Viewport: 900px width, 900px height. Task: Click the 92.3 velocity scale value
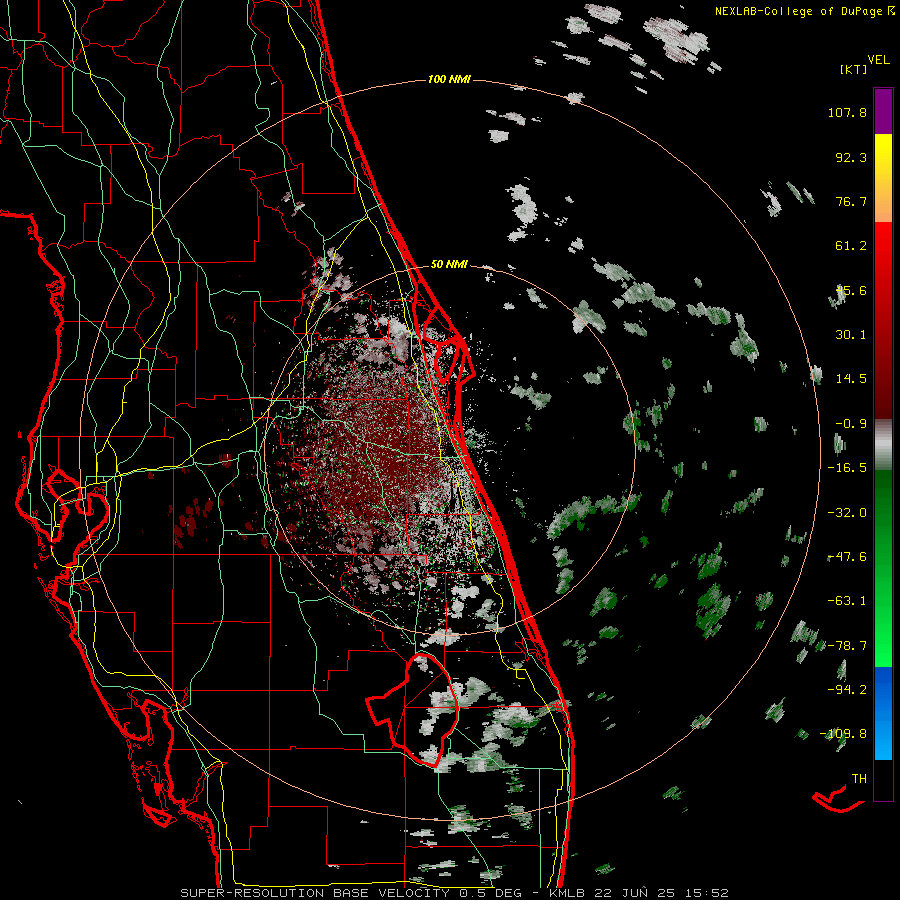click(851, 157)
